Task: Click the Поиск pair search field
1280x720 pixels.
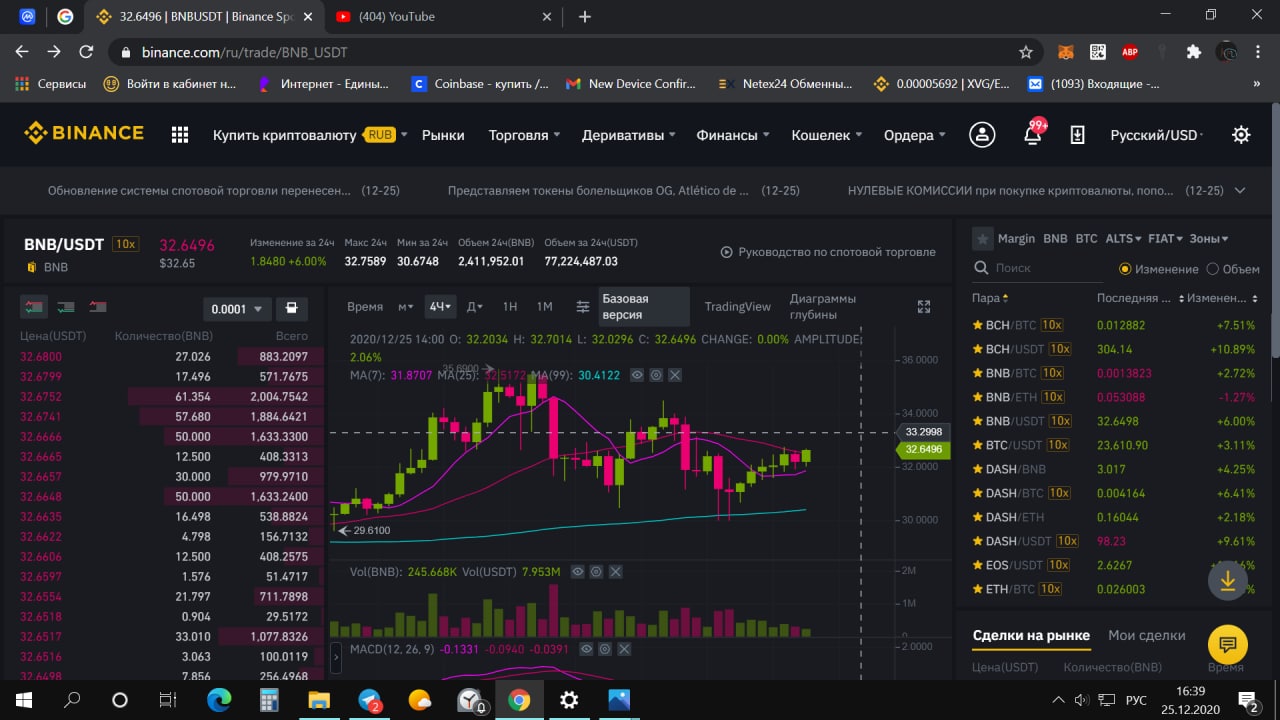Action: click(1040, 268)
